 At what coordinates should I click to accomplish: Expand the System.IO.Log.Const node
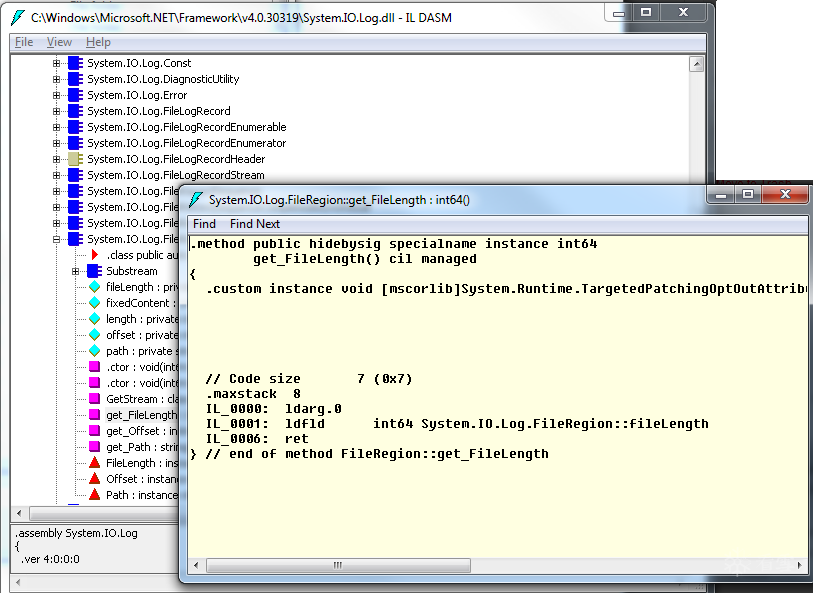tap(57, 63)
